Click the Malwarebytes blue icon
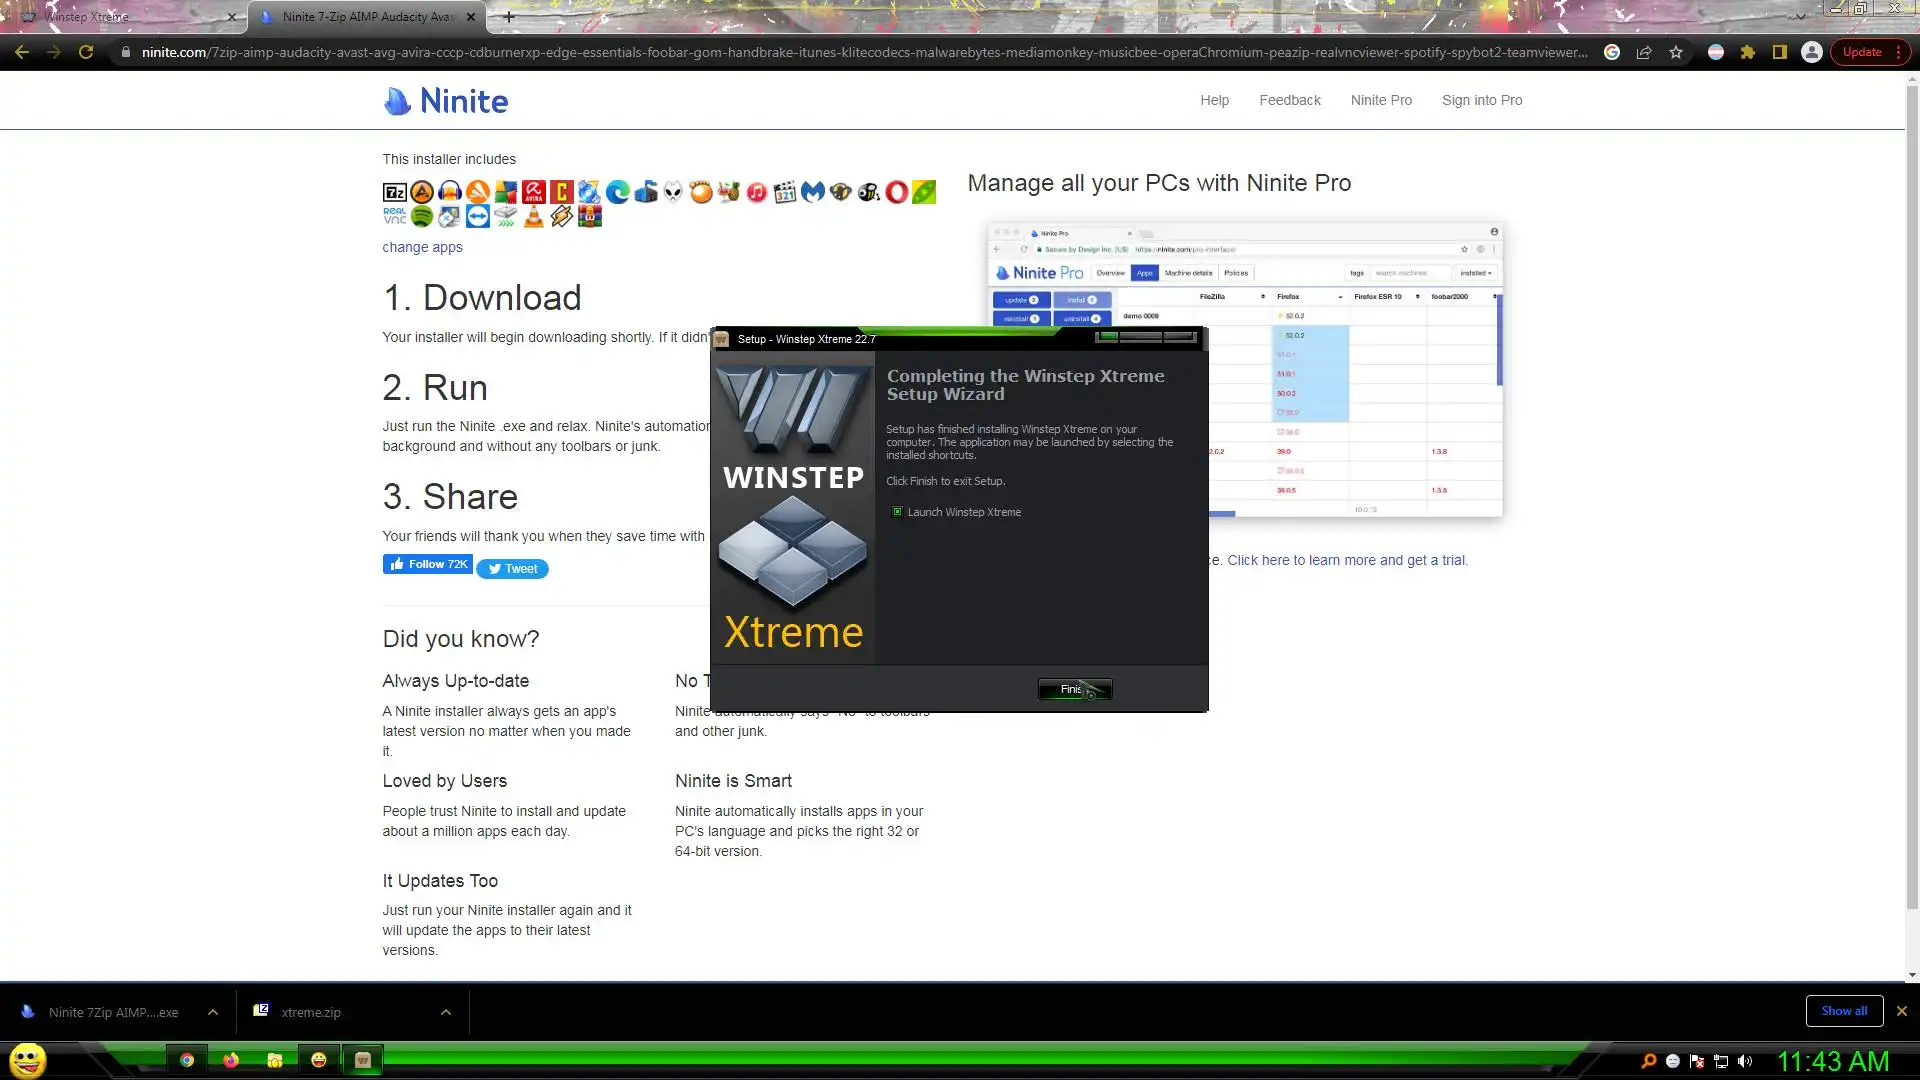 click(x=813, y=192)
